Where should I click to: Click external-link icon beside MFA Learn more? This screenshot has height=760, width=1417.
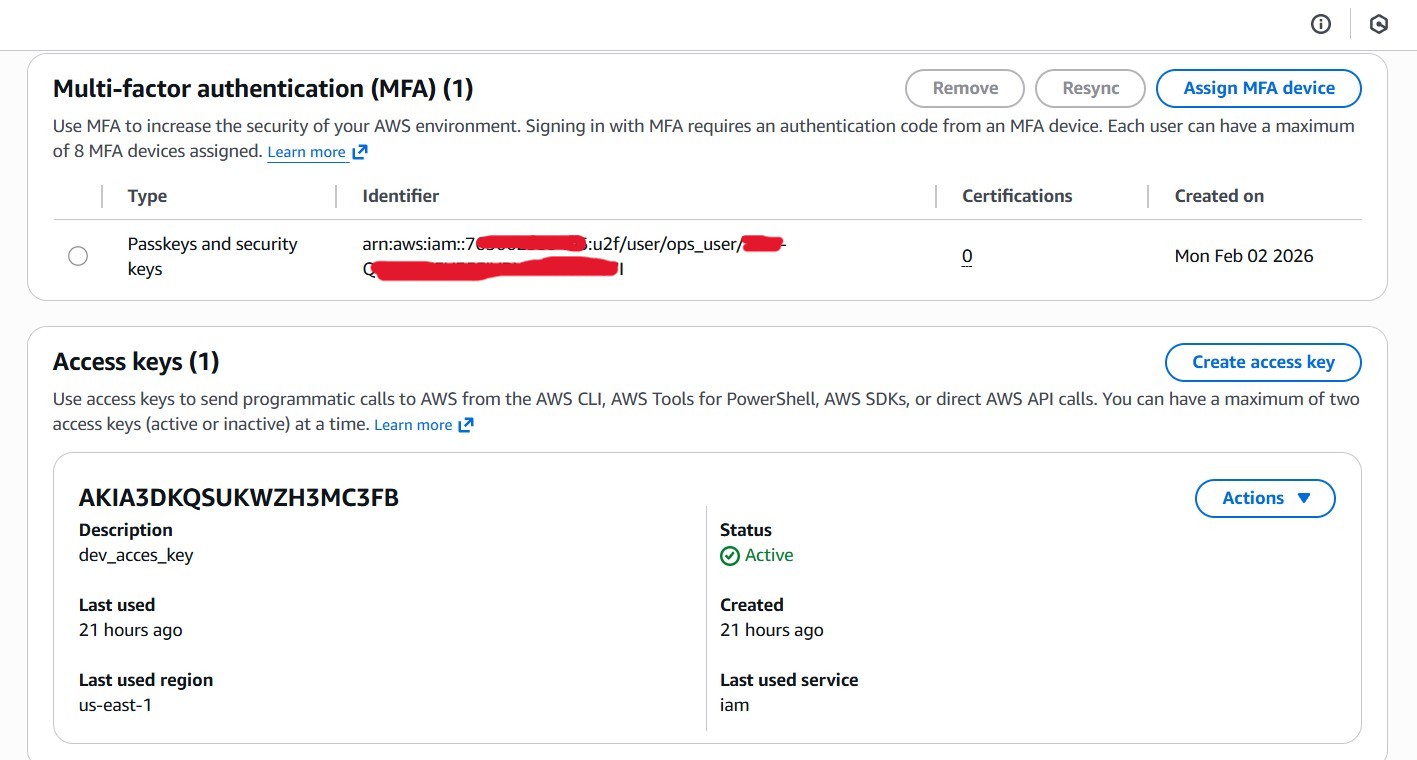(x=360, y=152)
